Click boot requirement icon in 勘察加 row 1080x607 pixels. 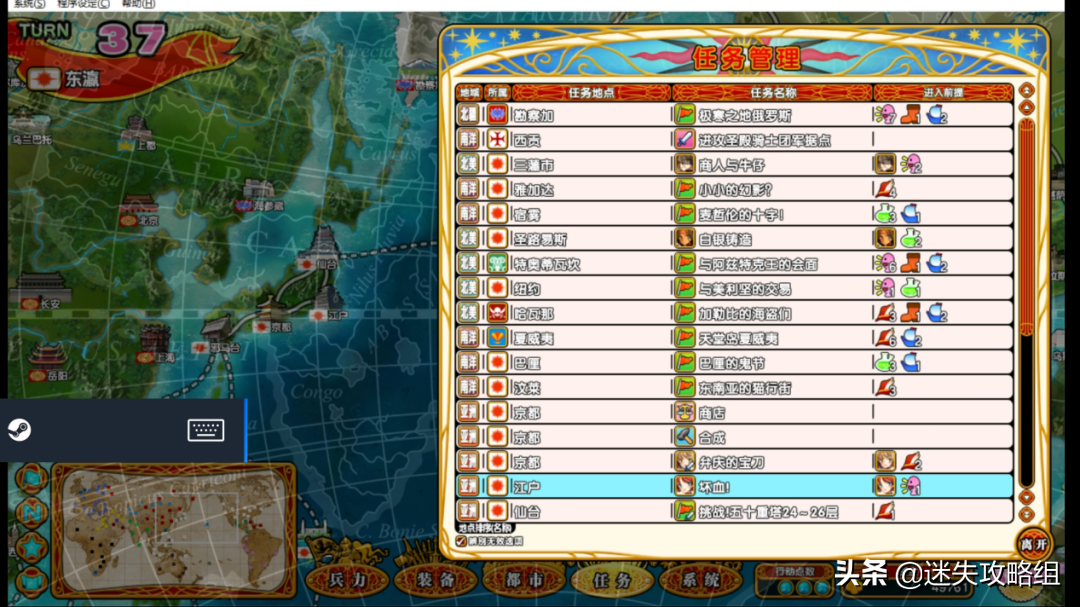pos(911,115)
